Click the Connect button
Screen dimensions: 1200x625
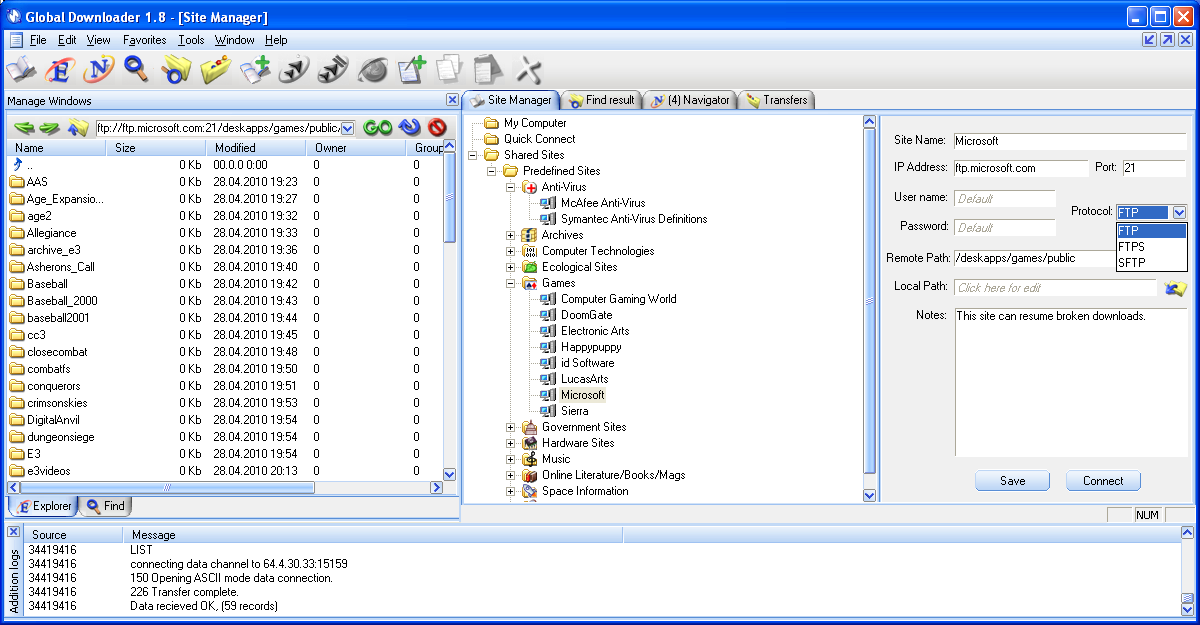click(x=1103, y=480)
